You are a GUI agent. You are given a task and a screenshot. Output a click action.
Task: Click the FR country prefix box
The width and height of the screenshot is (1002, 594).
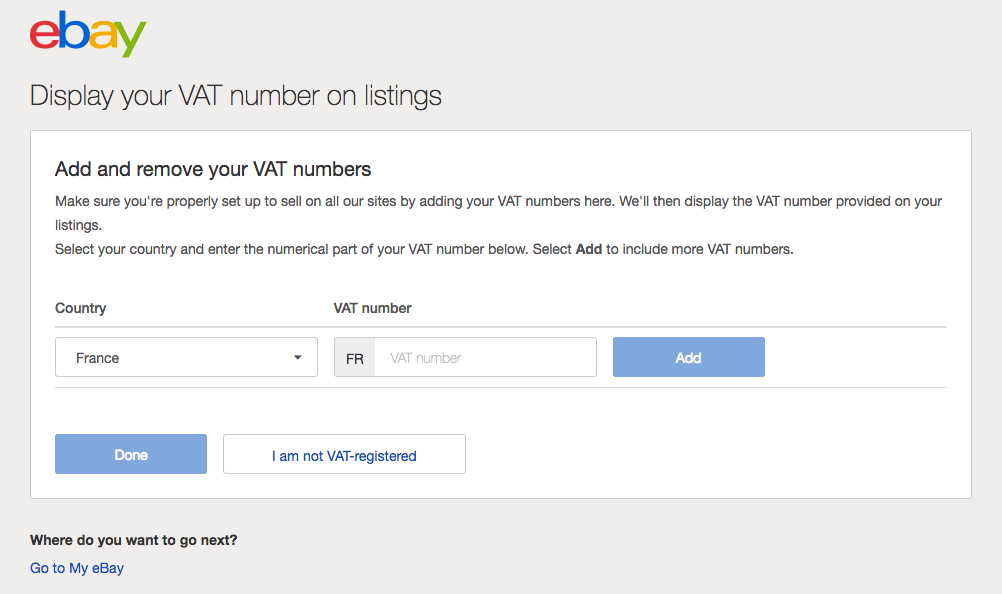[355, 358]
